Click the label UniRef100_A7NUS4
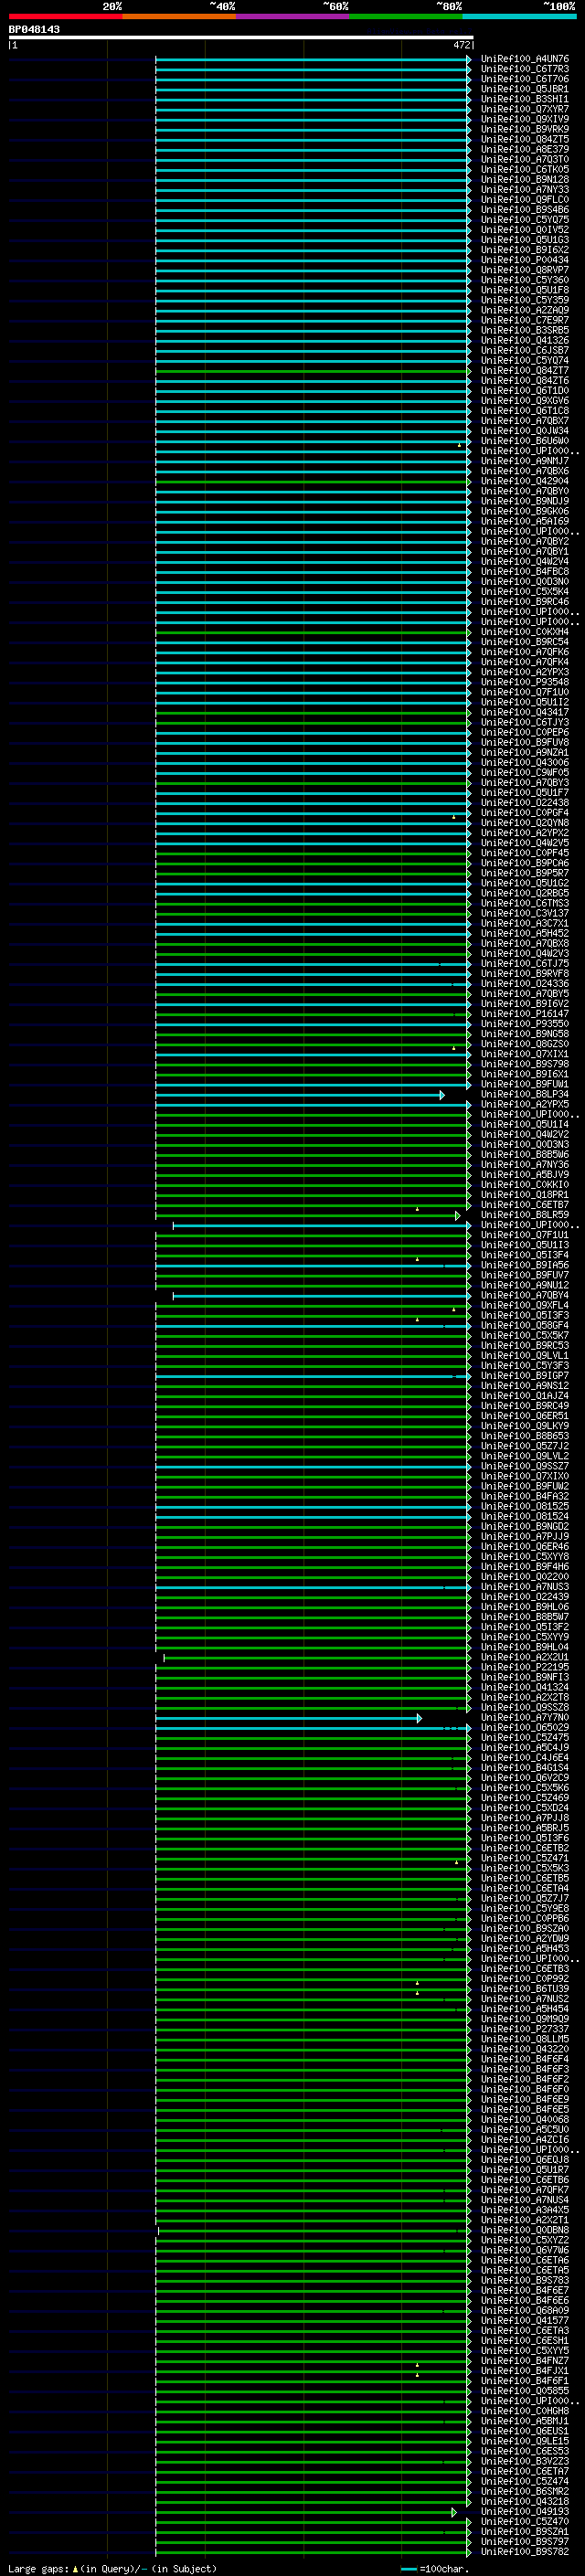 tap(525, 2200)
